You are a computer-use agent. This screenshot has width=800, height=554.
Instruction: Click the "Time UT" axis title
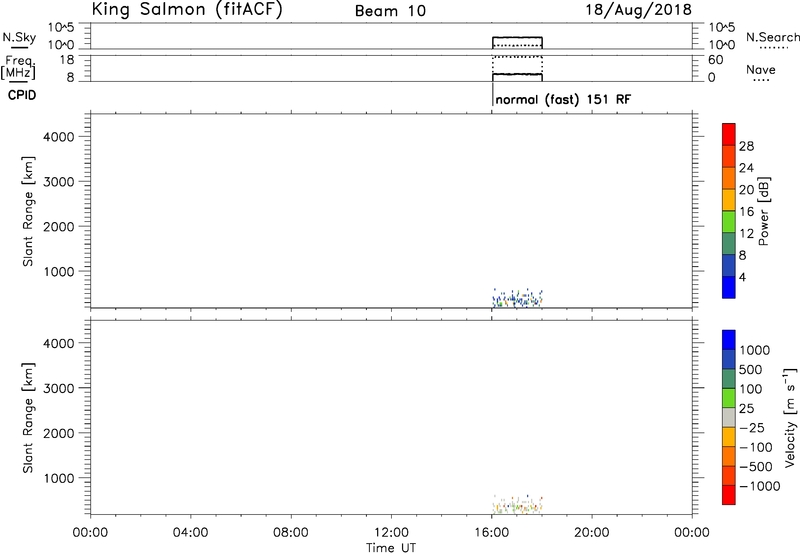pyautogui.click(x=391, y=548)
